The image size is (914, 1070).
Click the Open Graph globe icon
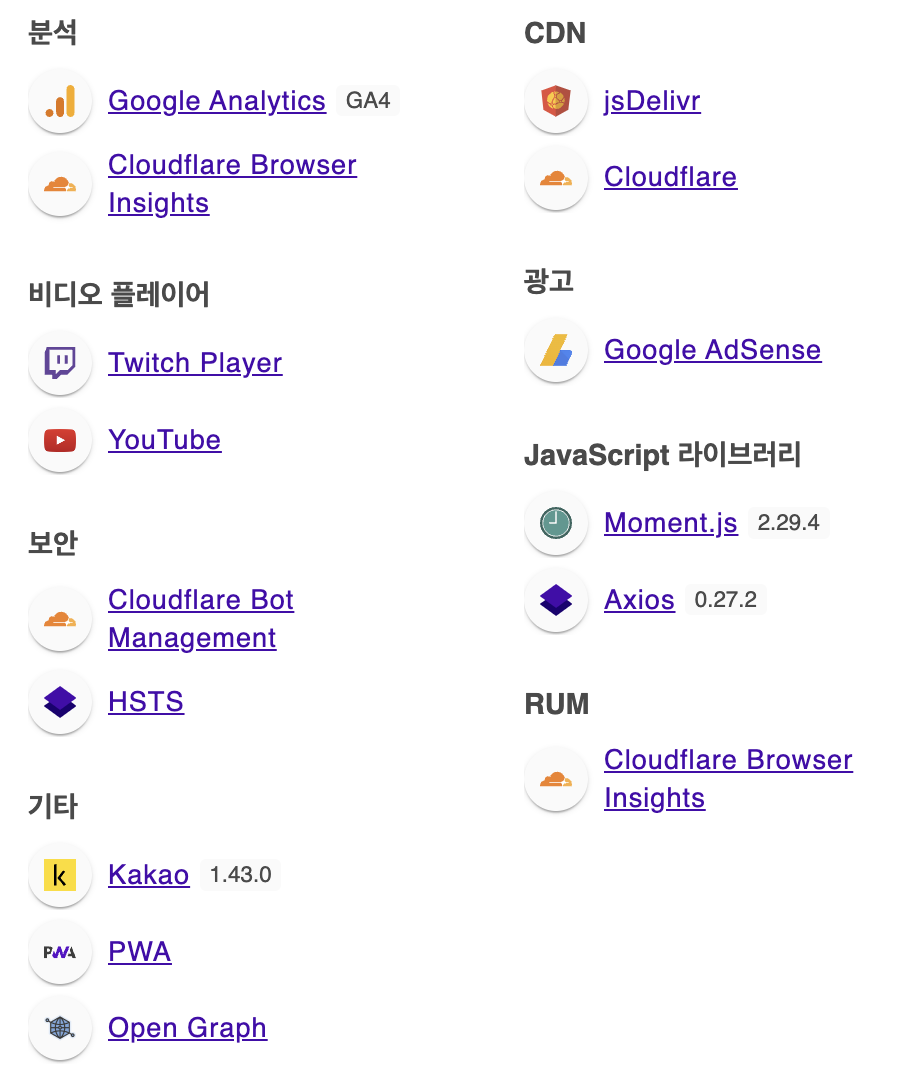(60, 1028)
